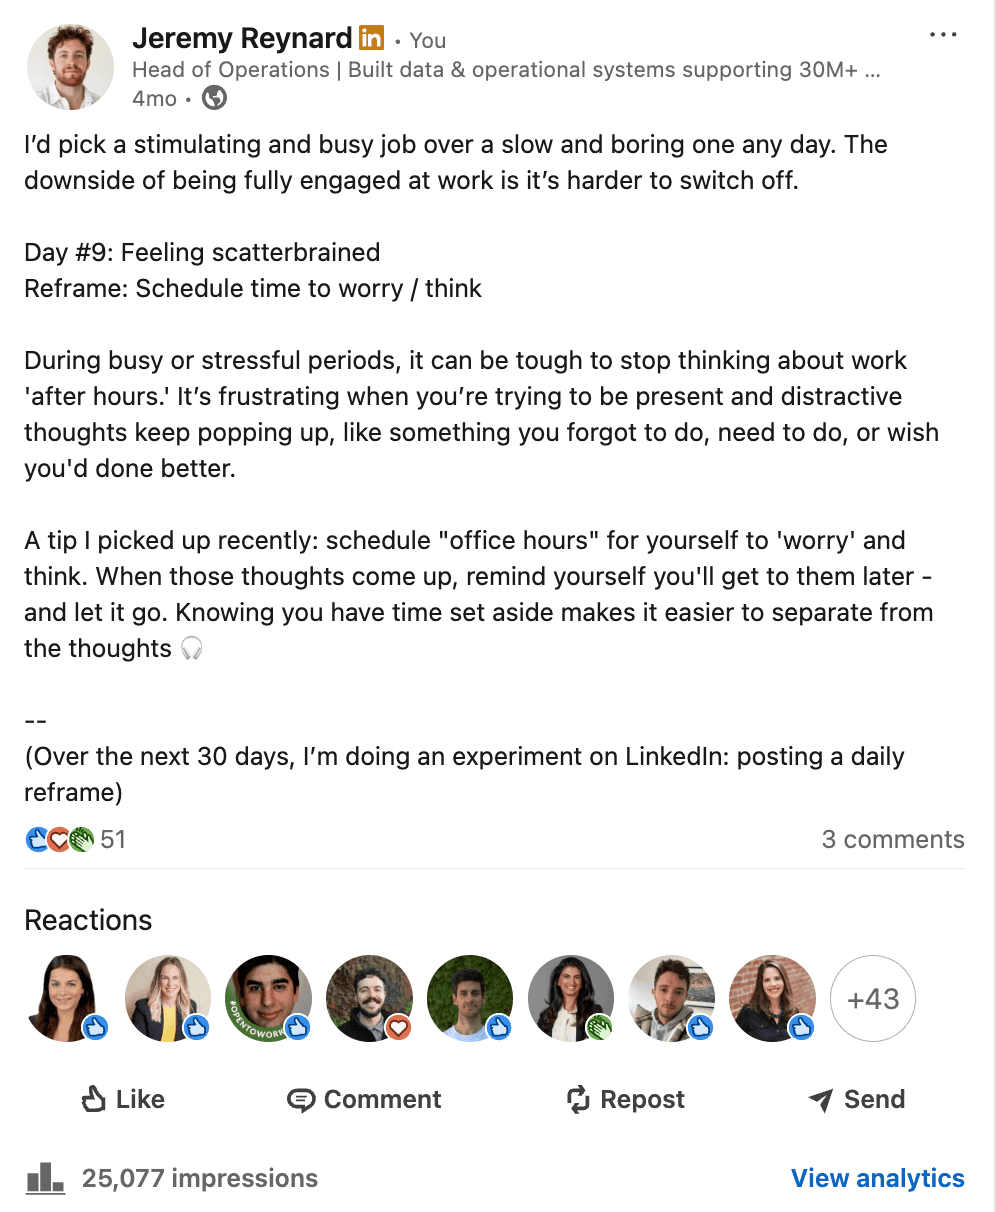Click the LinkedIn premium badge icon
The height and width of the screenshot is (1212, 996).
(x=371, y=39)
